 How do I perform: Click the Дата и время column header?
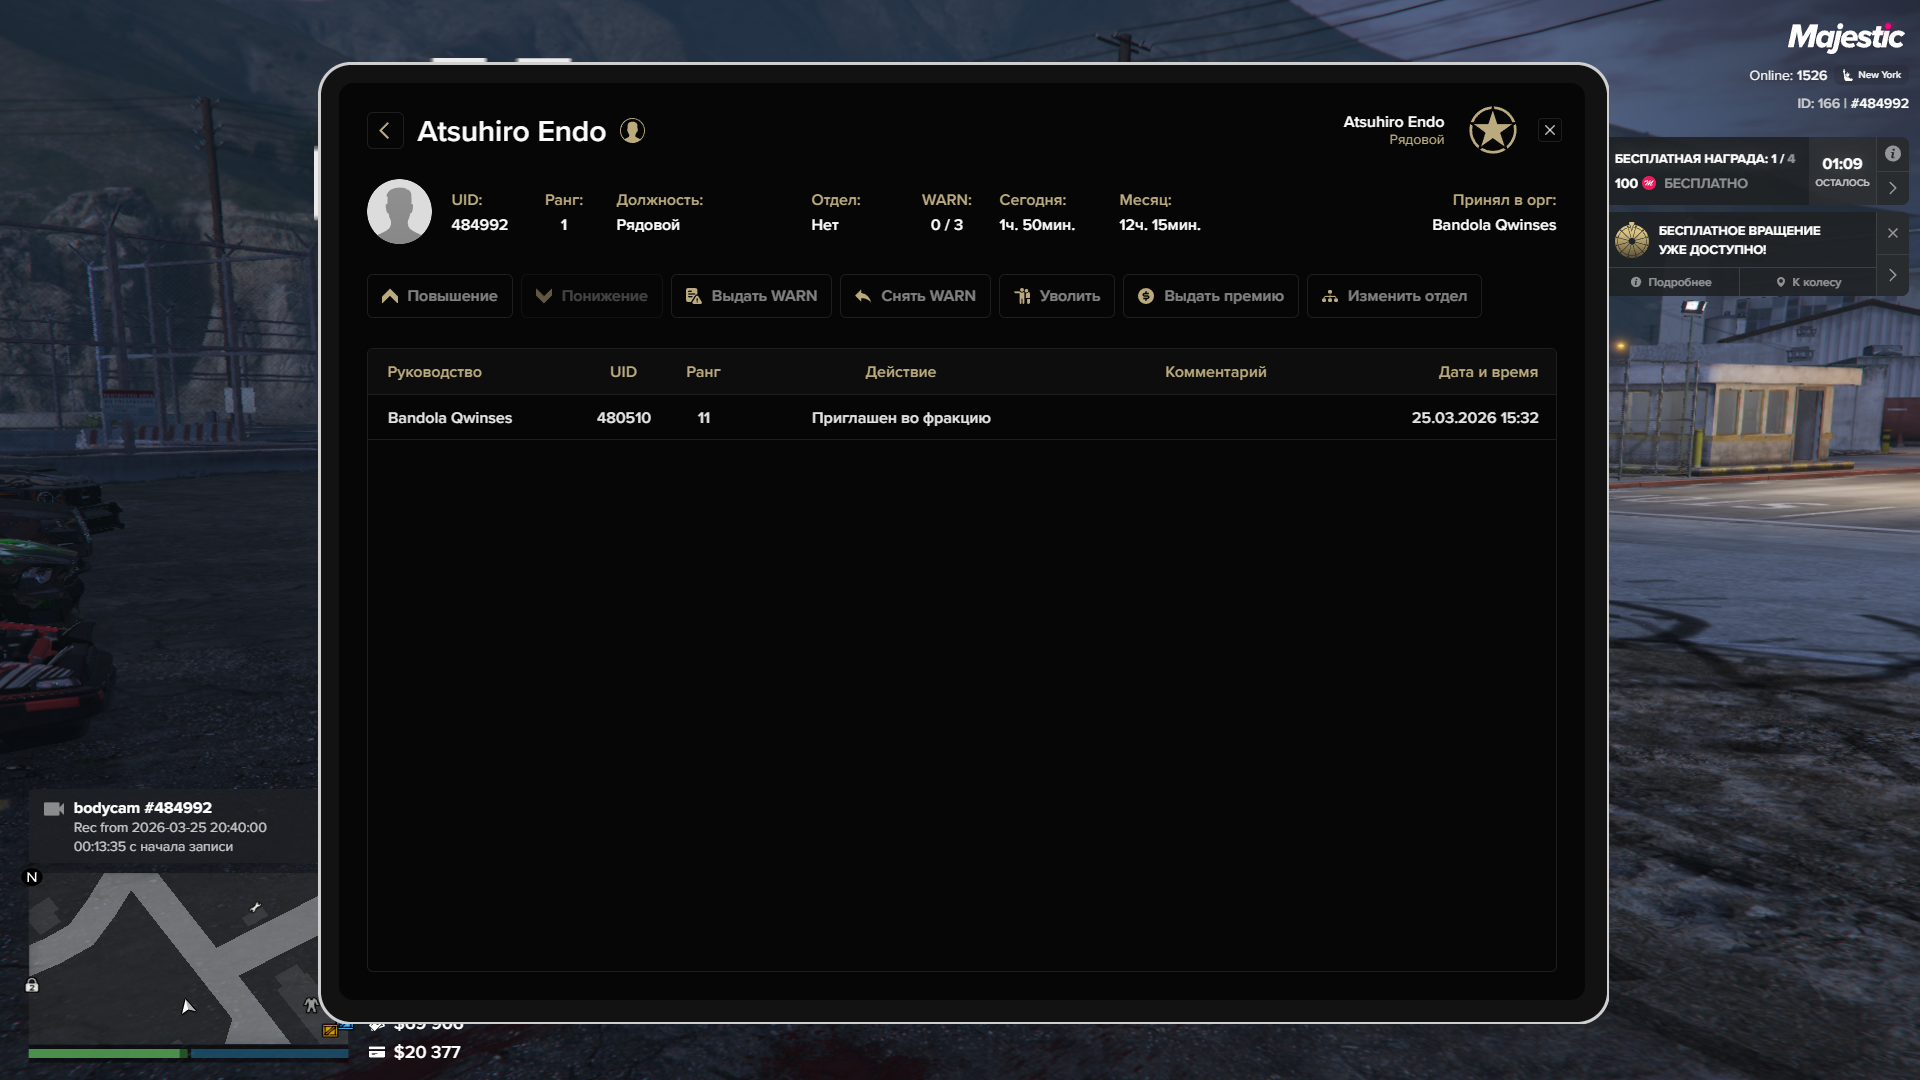[1487, 372]
